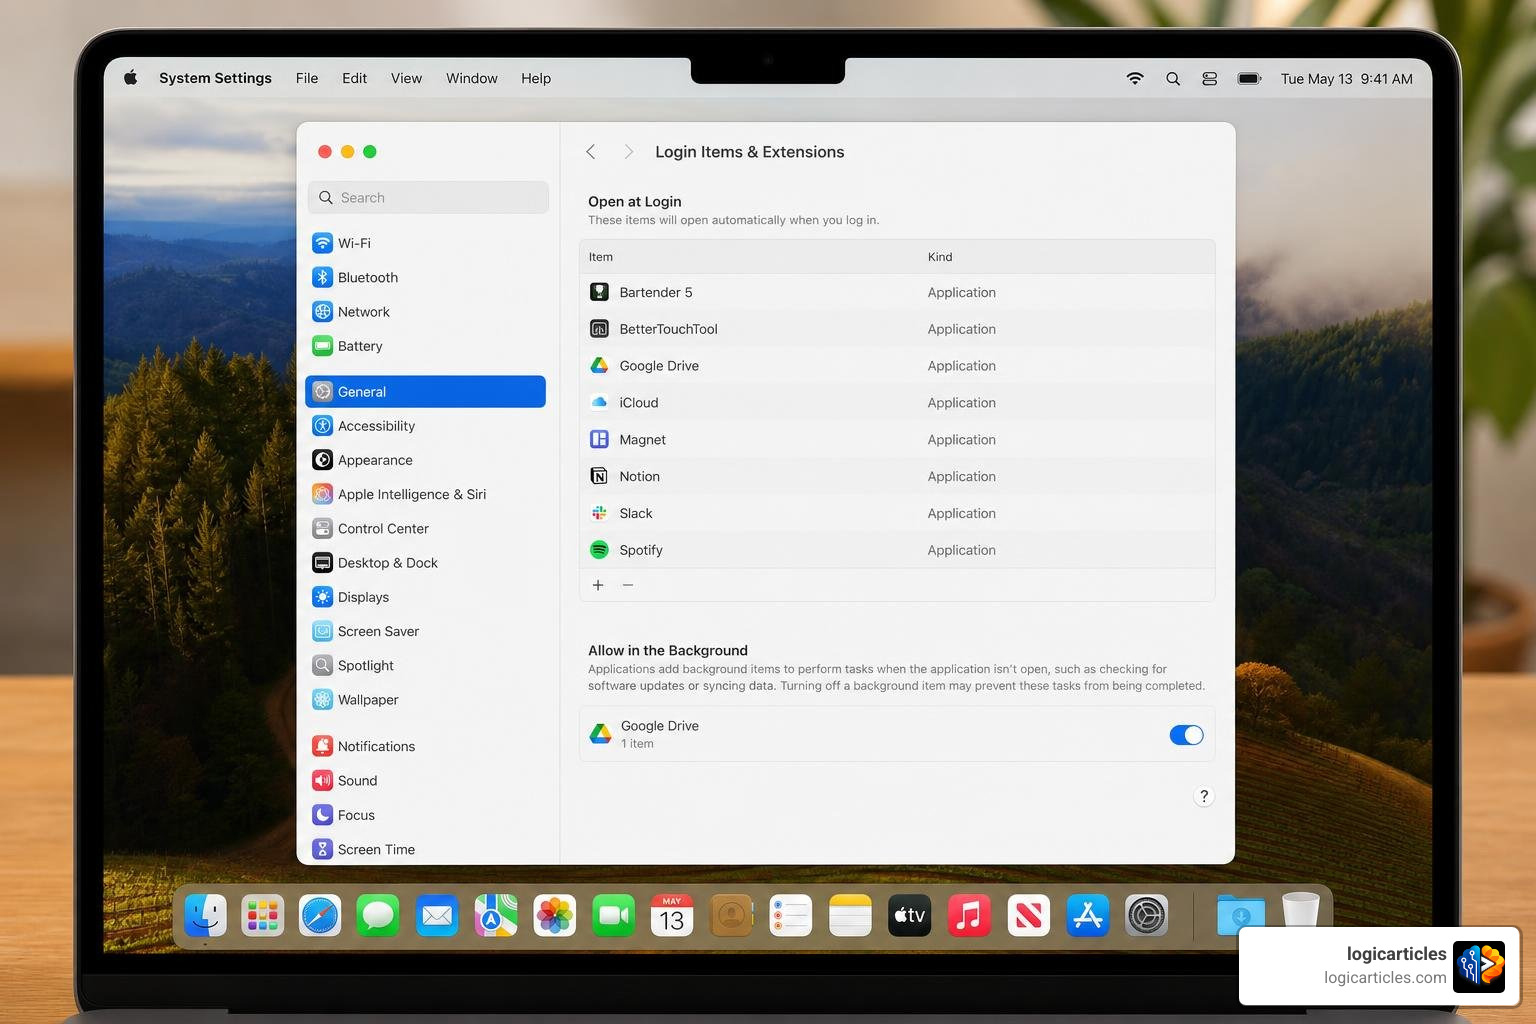Open help with the question mark button
The height and width of the screenshot is (1024, 1536).
(1204, 797)
